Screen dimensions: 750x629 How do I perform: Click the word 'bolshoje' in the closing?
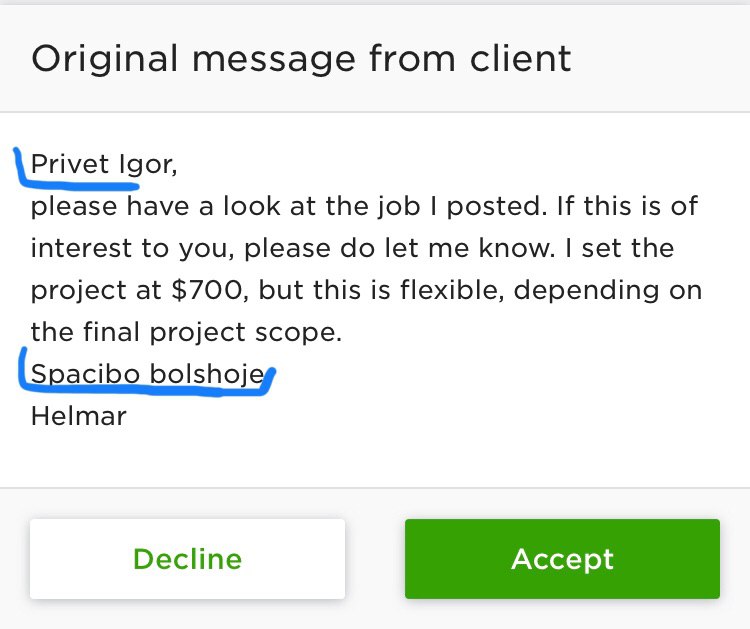tap(207, 374)
